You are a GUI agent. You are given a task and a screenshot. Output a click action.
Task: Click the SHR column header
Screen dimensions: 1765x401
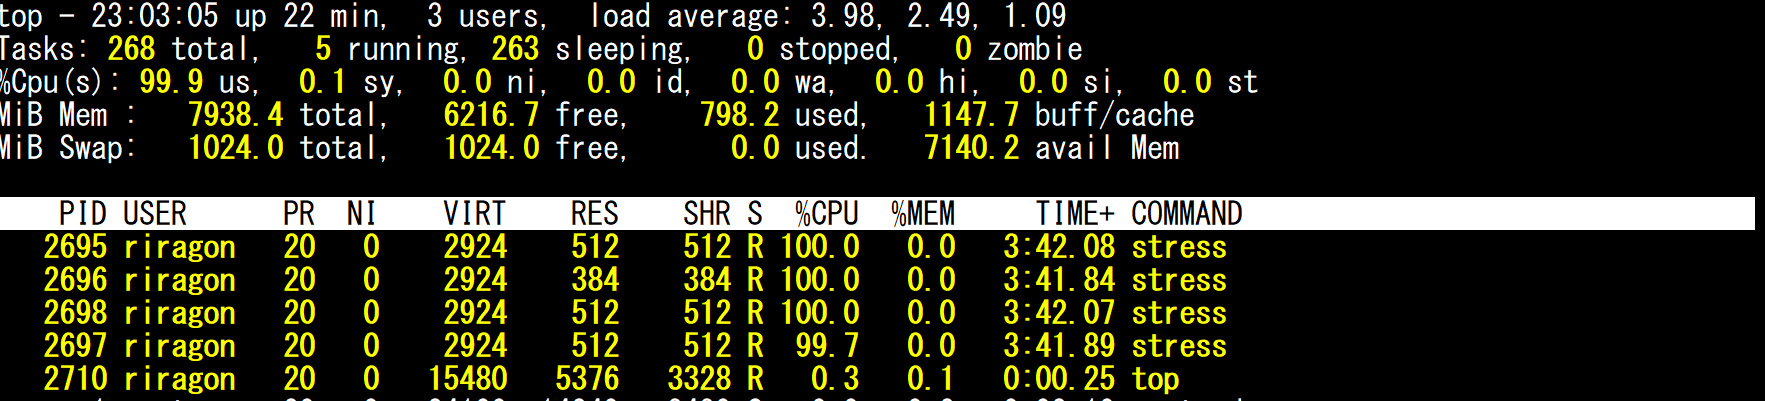(706, 214)
